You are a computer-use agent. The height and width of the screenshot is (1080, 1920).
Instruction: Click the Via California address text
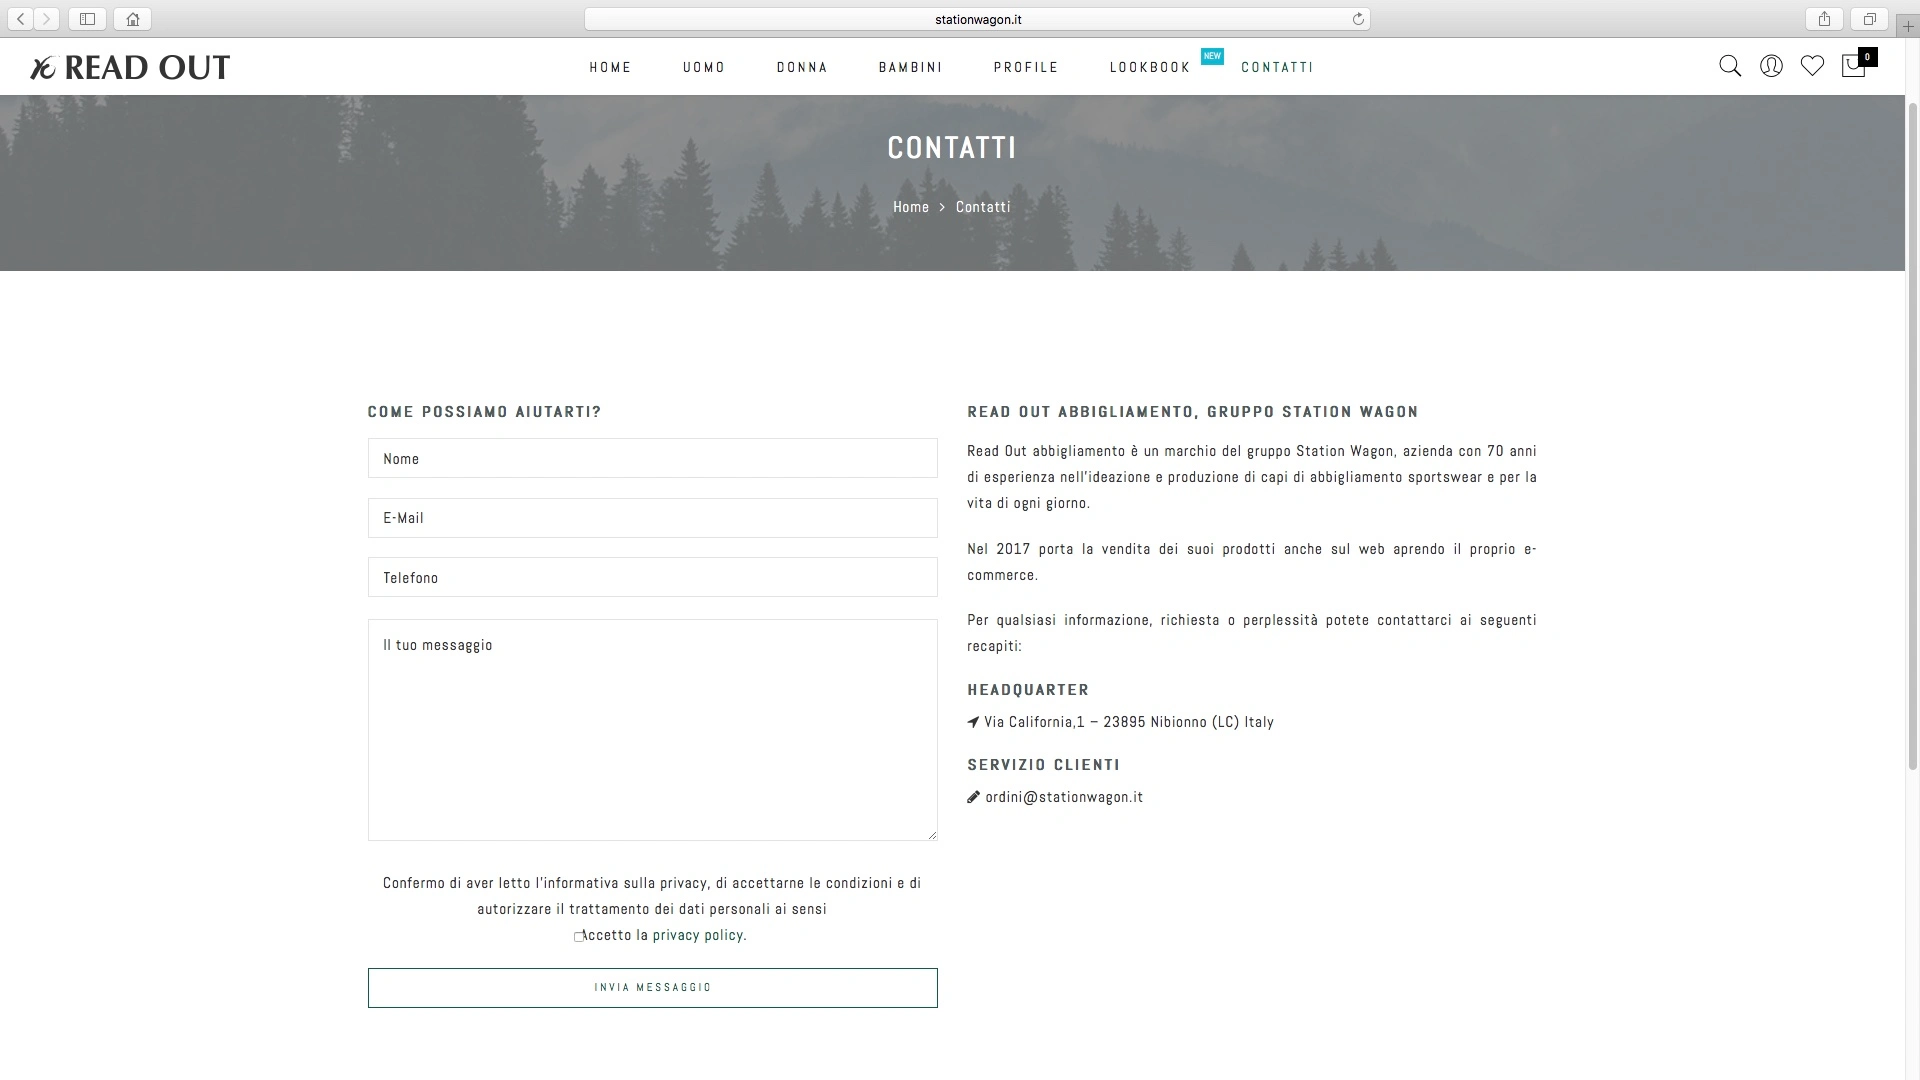pyautogui.click(x=1129, y=722)
